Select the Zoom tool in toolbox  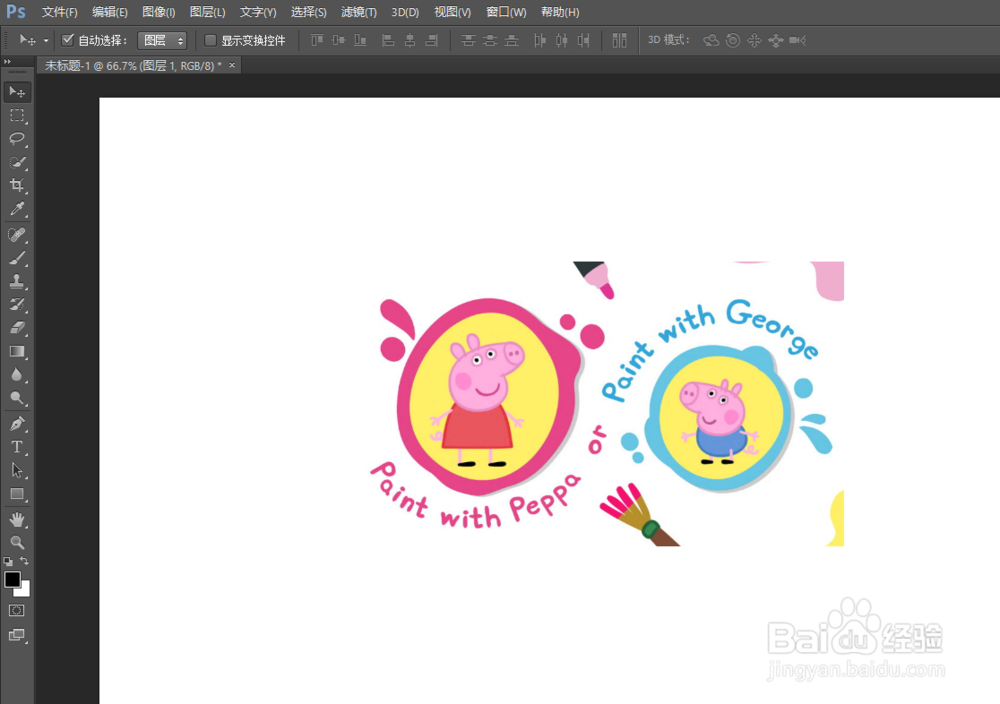click(17, 543)
